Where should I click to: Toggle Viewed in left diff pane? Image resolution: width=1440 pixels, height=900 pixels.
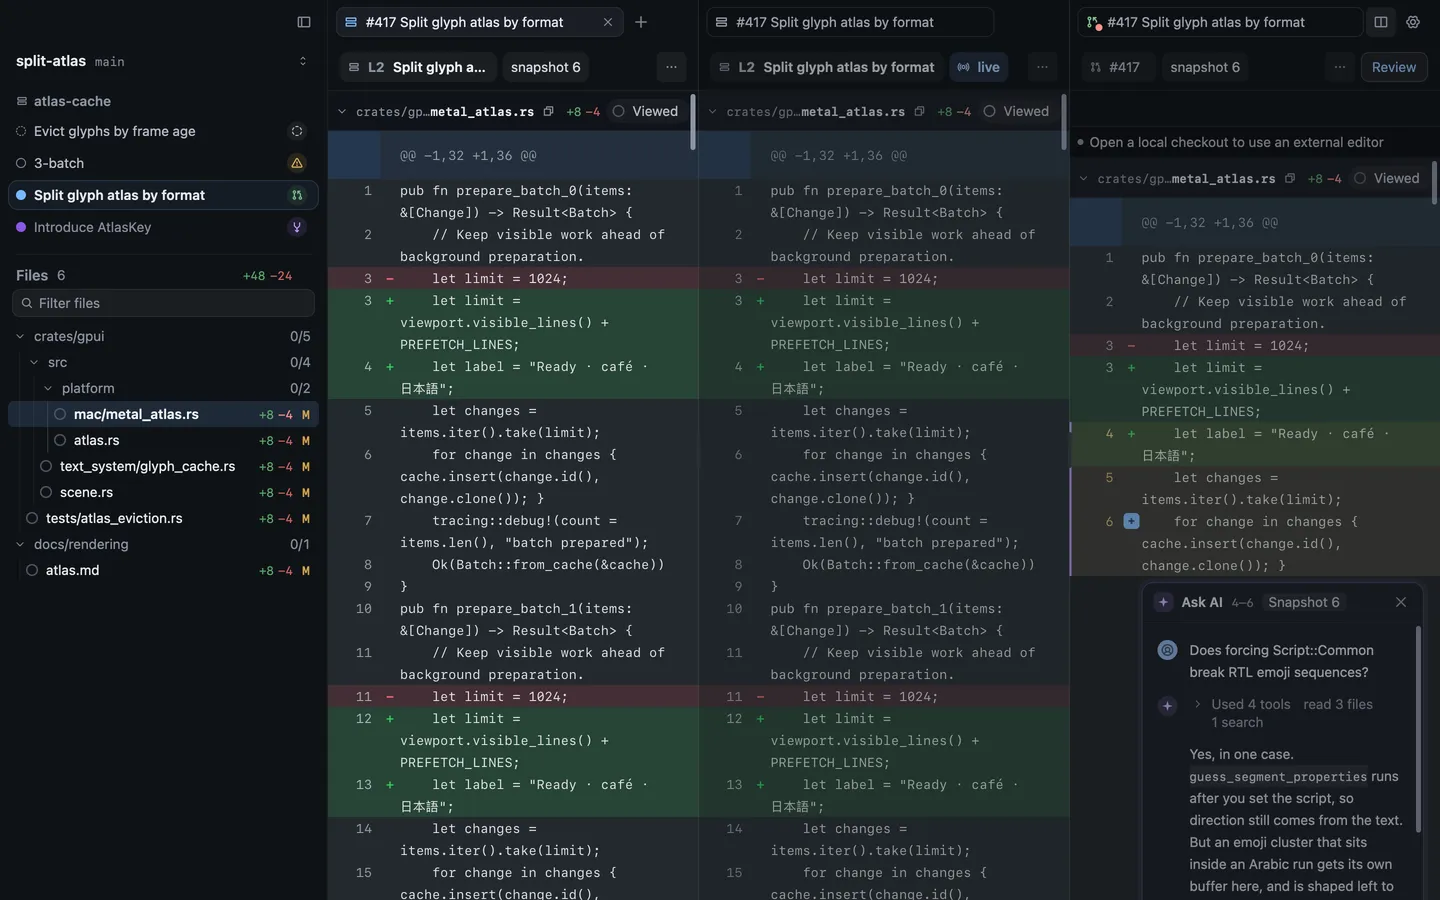pos(645,112)
